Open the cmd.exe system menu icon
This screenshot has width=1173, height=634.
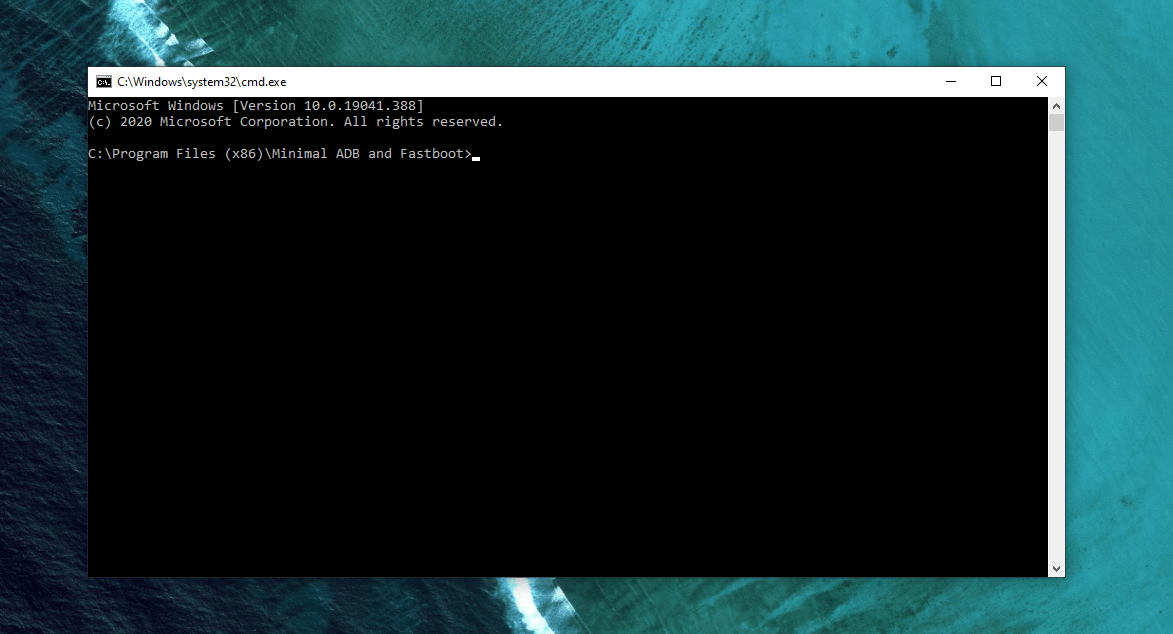click(104, 82)
